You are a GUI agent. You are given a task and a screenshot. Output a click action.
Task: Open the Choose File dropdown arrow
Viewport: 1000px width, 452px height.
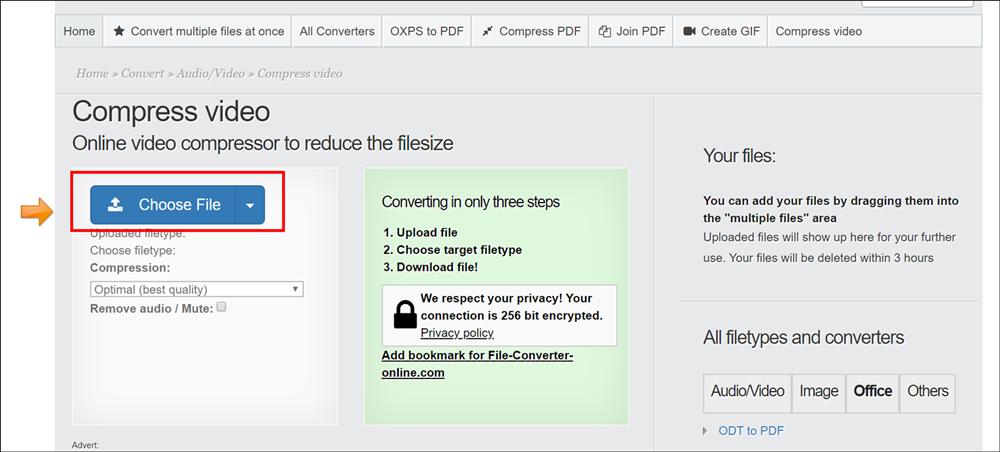pyautogui.click(x=249, y=205)
